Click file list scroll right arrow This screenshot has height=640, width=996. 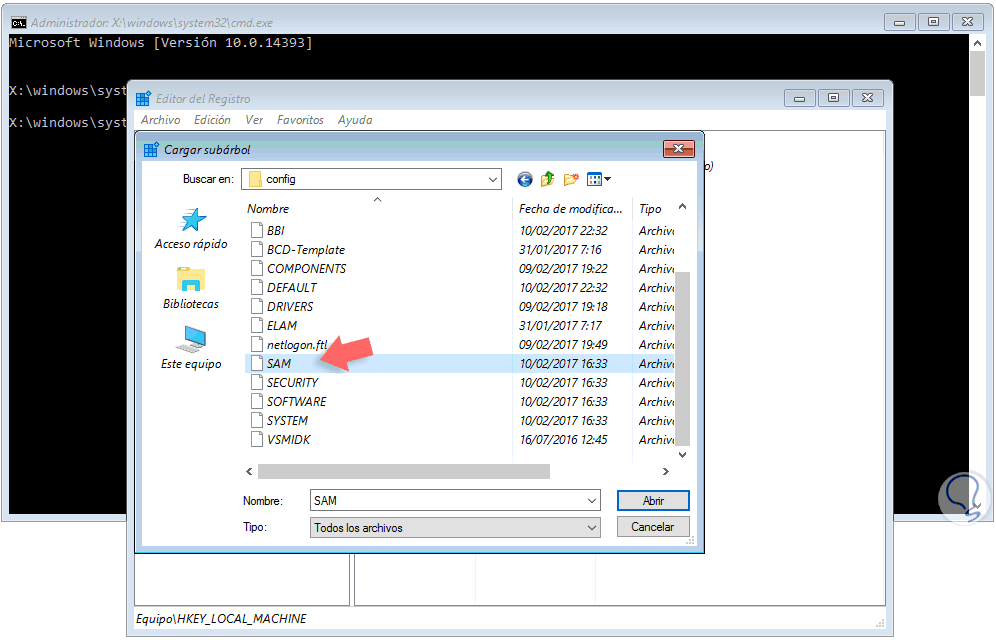tap(666, 471)
